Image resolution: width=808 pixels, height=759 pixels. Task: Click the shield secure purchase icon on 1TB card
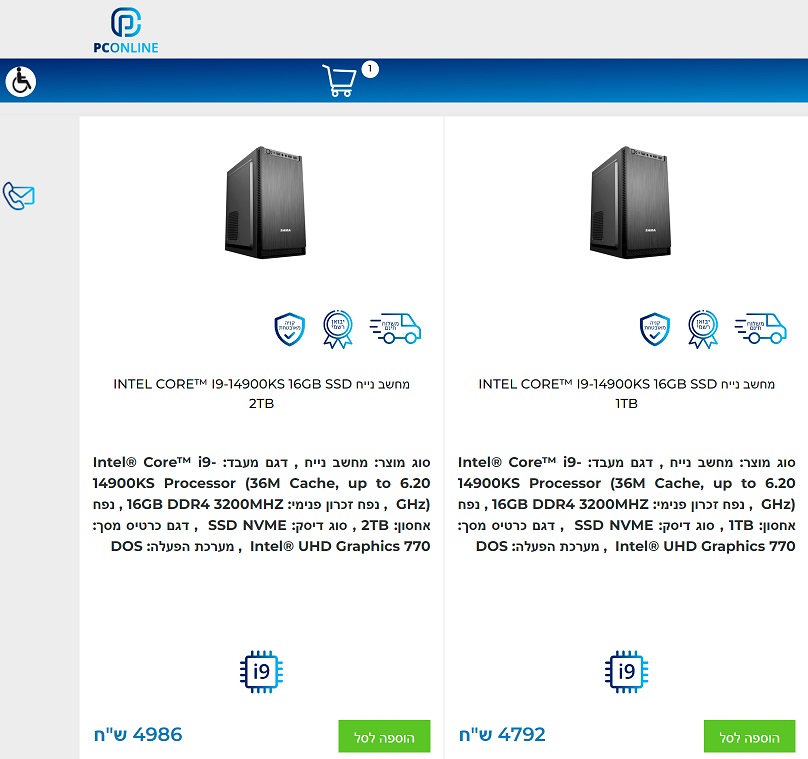point(655,329)
